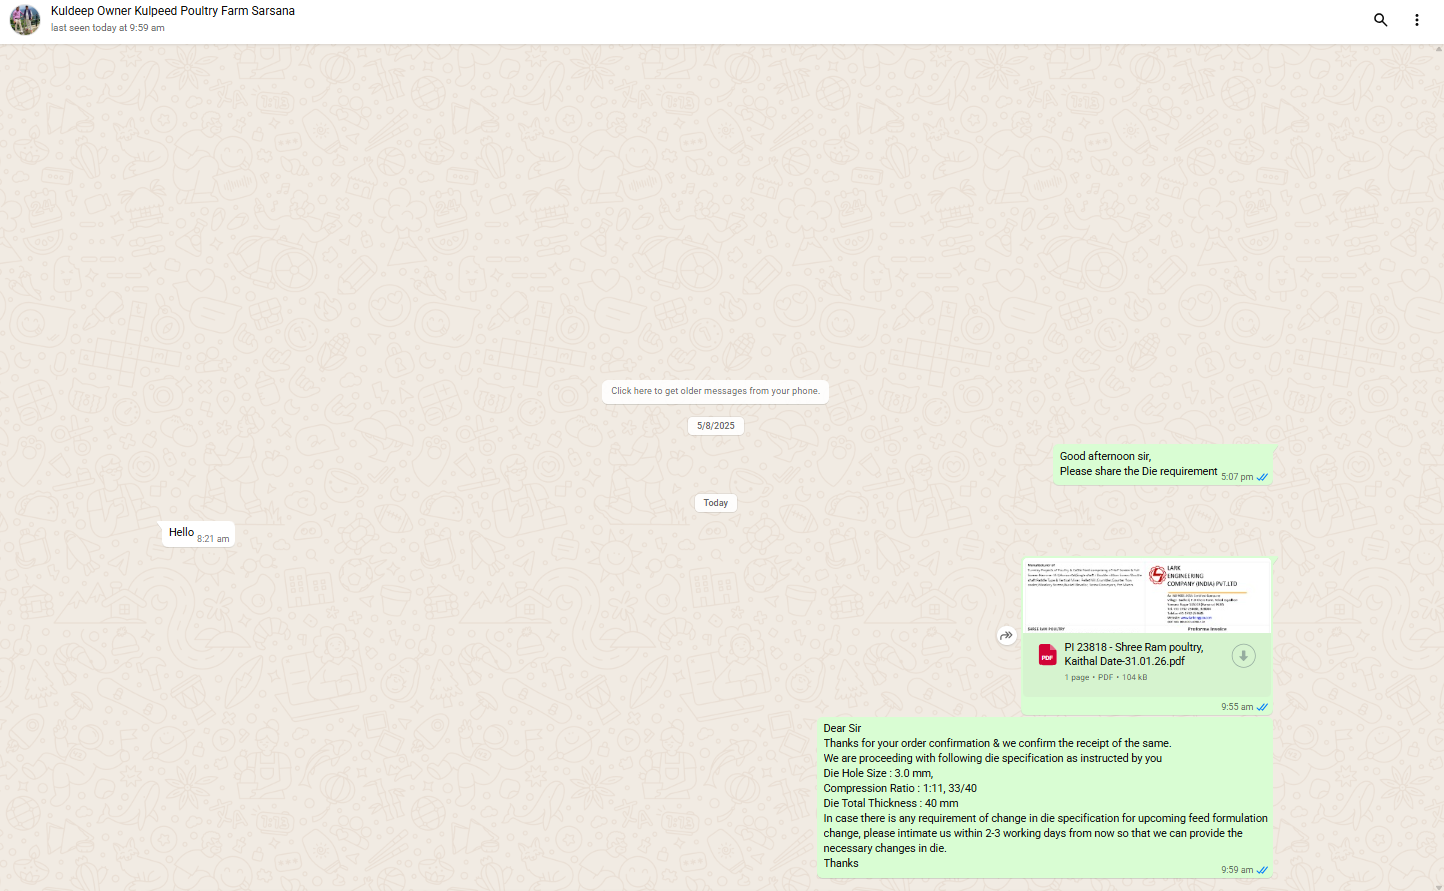Viewport: 1444px width, 891px height.
Task: Open contact info from Kuldeep Owner name
Action: click(x=173, y=11)
